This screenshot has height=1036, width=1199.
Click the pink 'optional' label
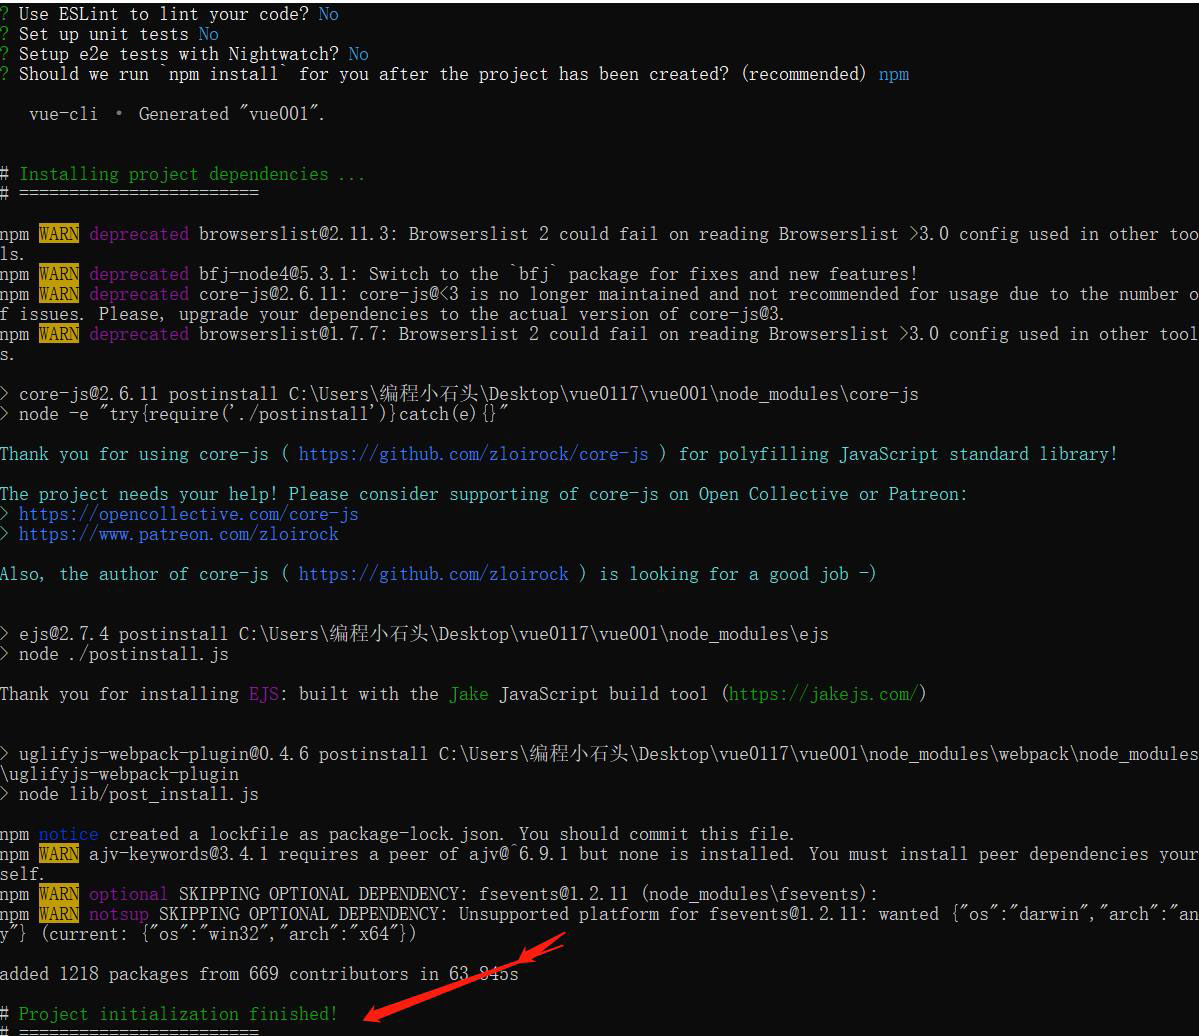pyautogui.click(x=128, y=894)
